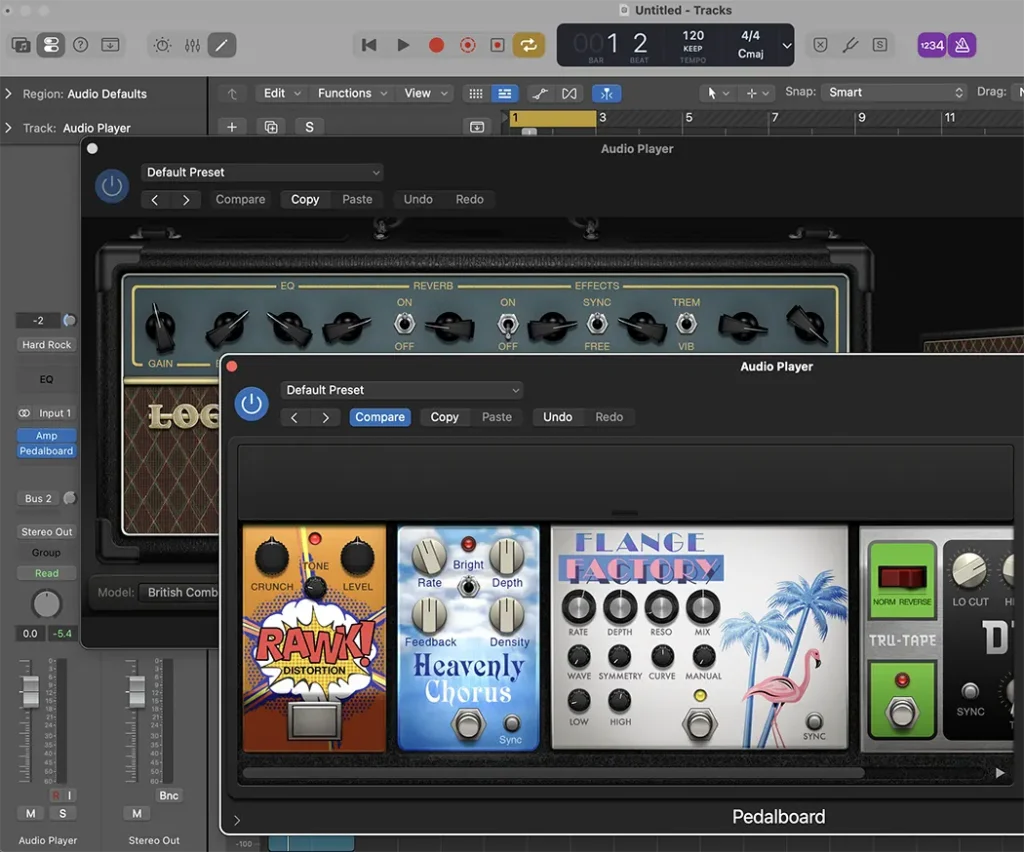Open the Mixer sliders icon

(x=193, y=45)
